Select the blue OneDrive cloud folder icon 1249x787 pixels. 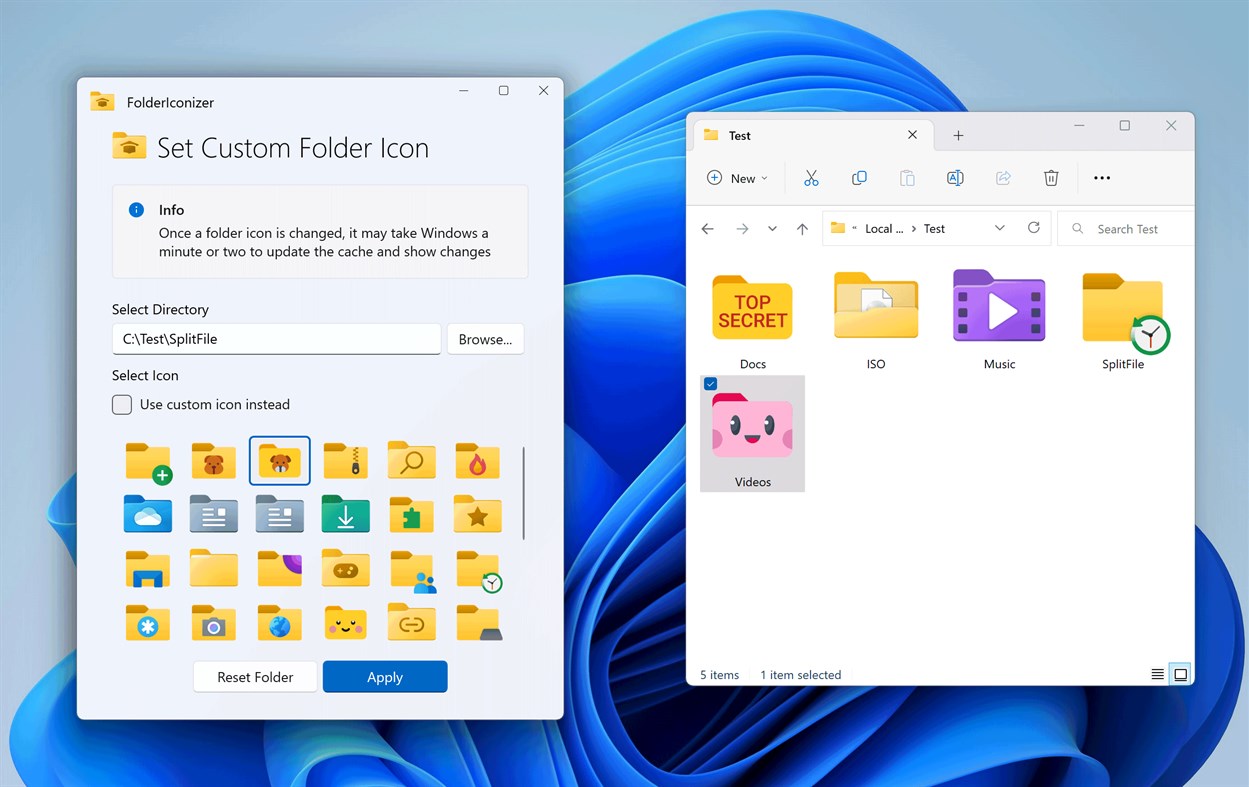[x=147, y=515]
